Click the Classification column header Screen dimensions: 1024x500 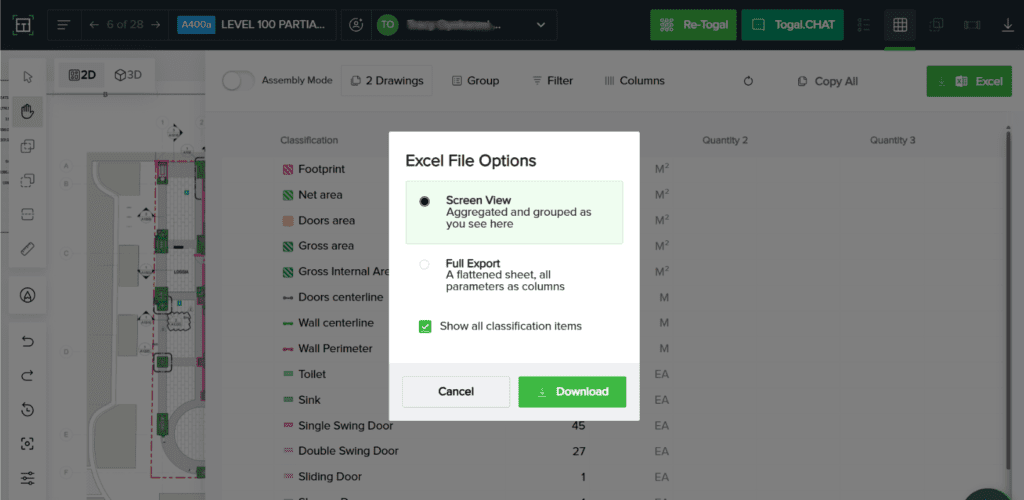click(309, 140)
